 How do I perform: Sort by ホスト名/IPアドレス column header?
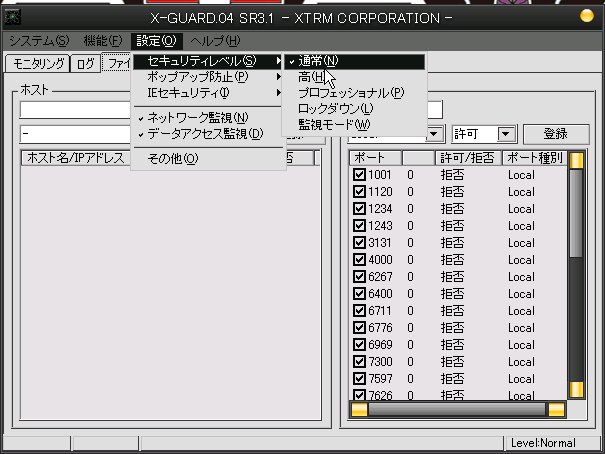[x=76, y=158]
